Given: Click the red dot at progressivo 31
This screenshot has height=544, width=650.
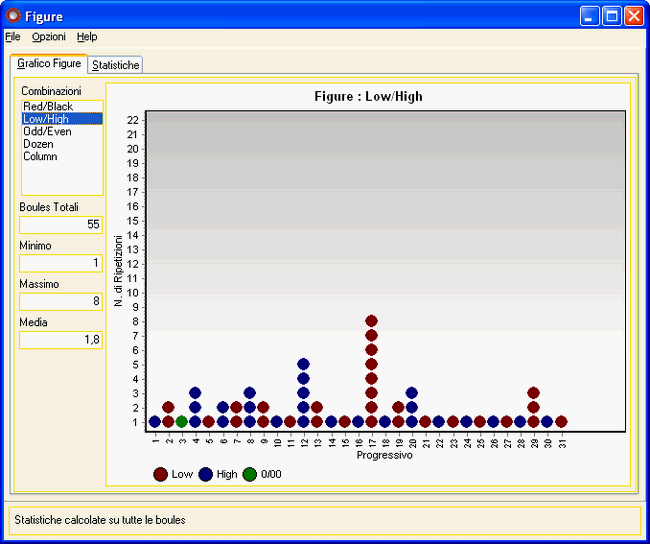Looking at the screenshot, I should (561, 422).
